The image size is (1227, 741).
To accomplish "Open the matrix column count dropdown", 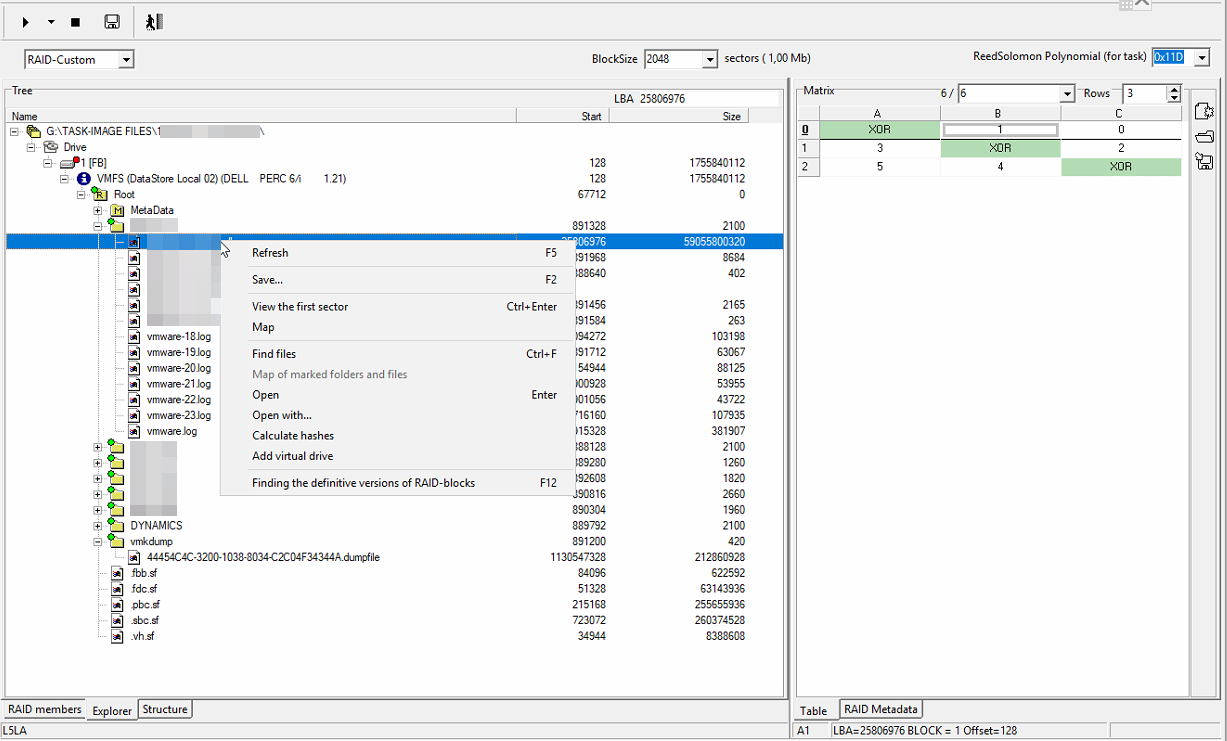I will (x=1067, y=93).
